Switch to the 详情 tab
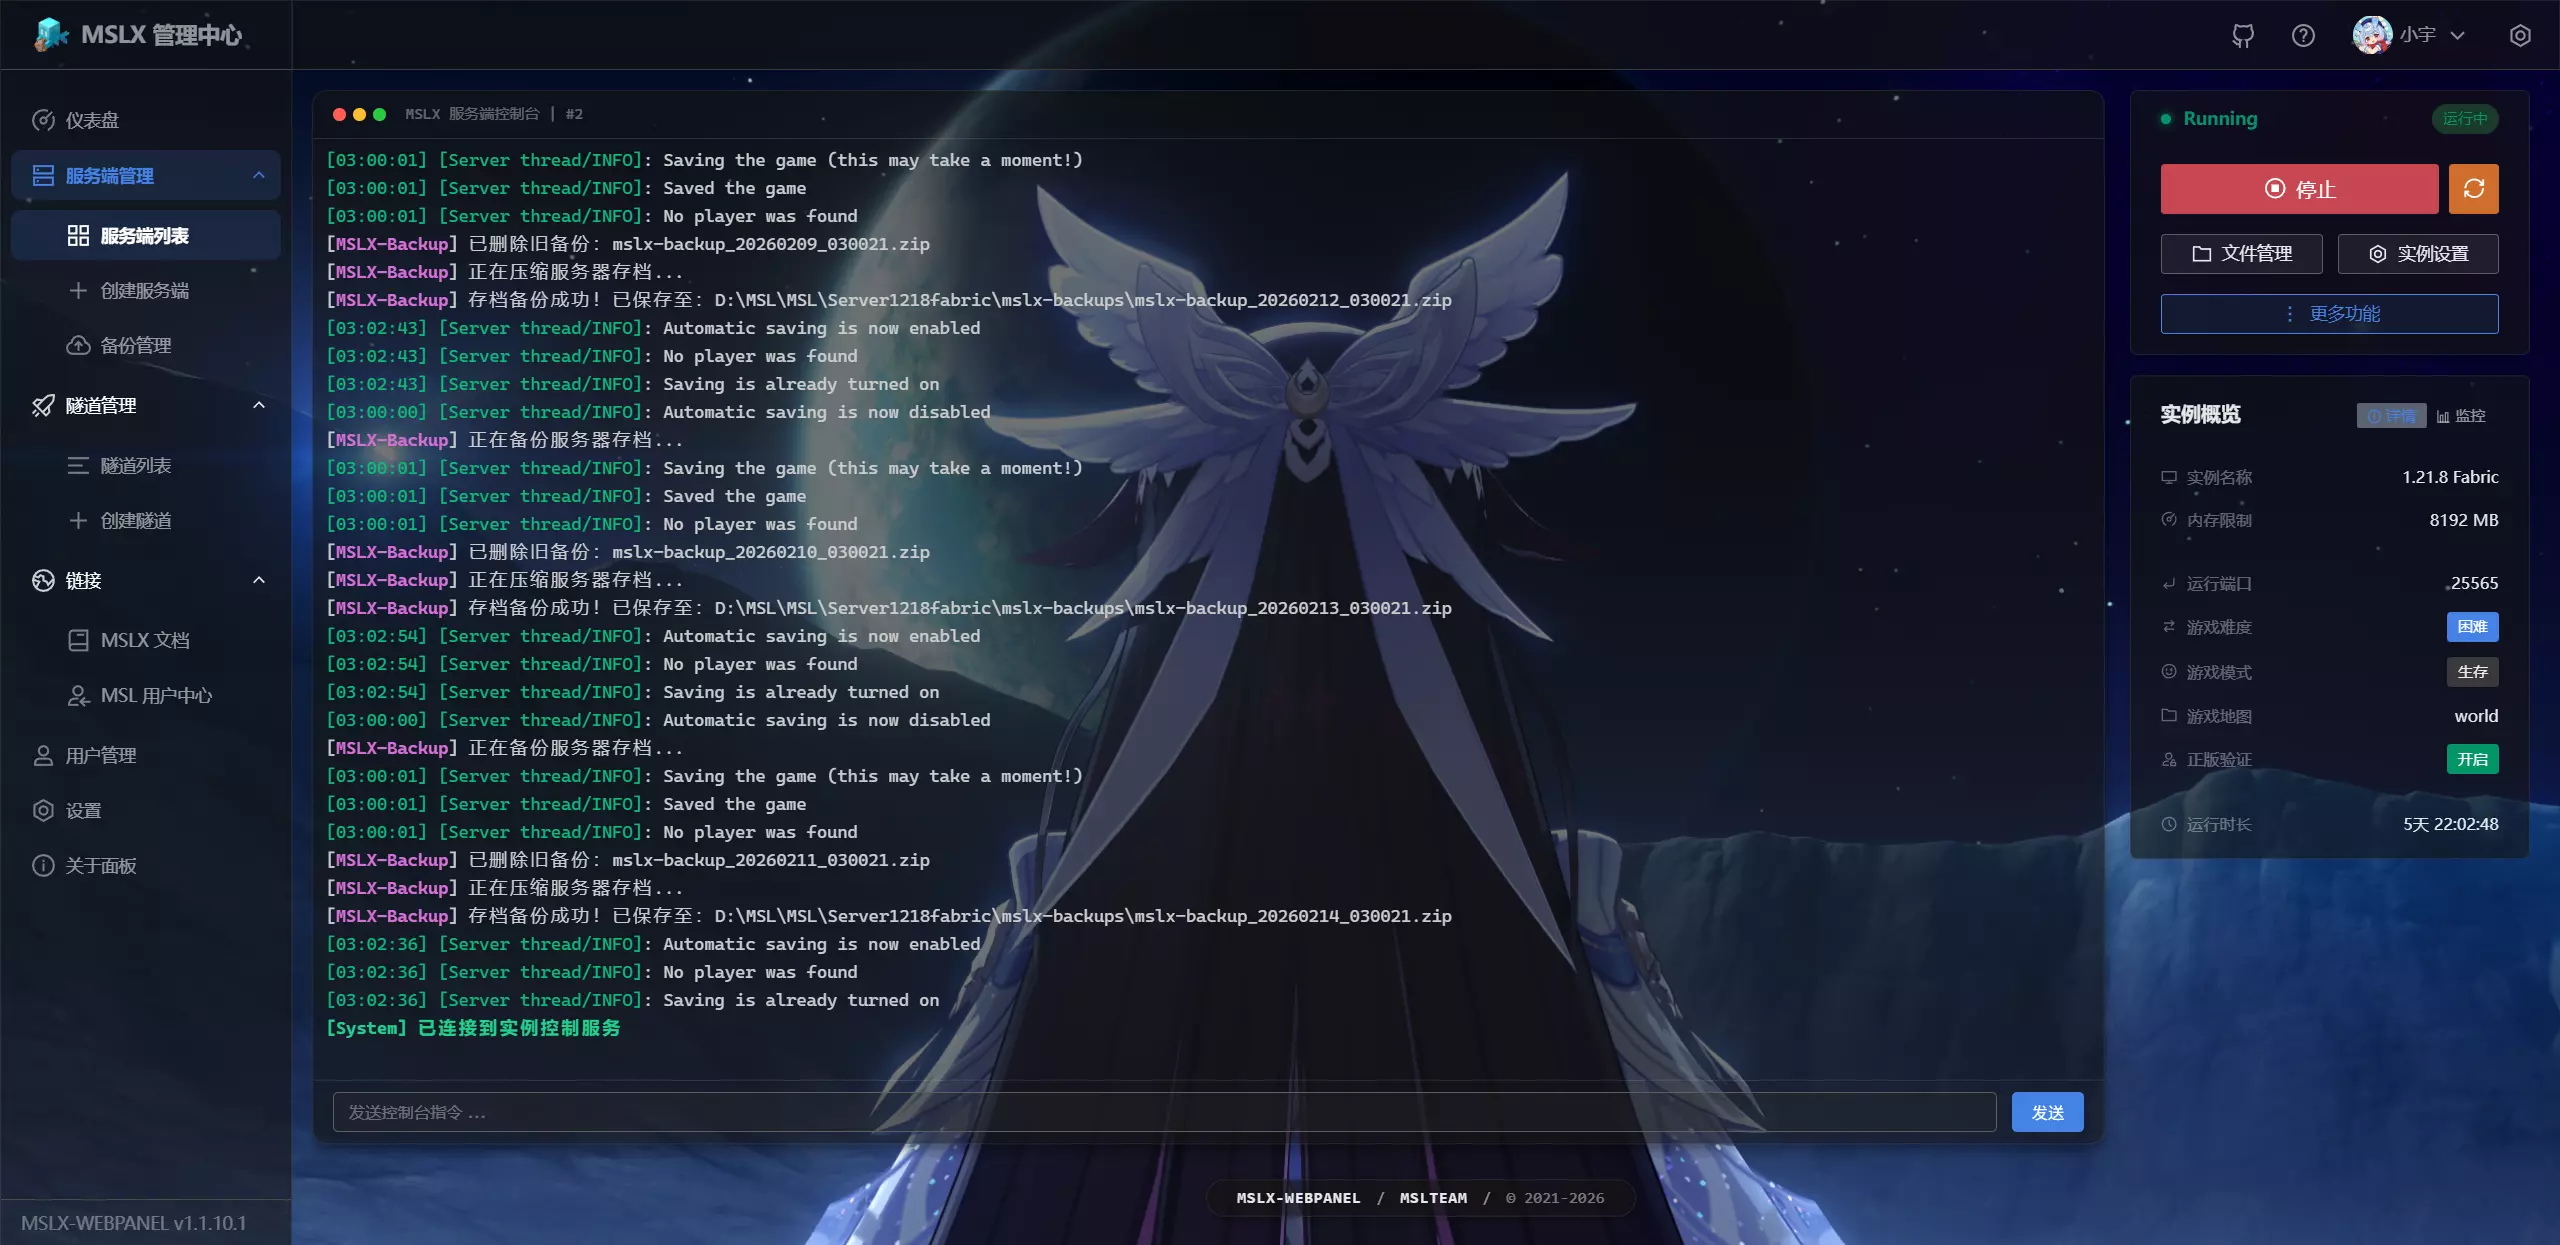 click(2391, 416)
